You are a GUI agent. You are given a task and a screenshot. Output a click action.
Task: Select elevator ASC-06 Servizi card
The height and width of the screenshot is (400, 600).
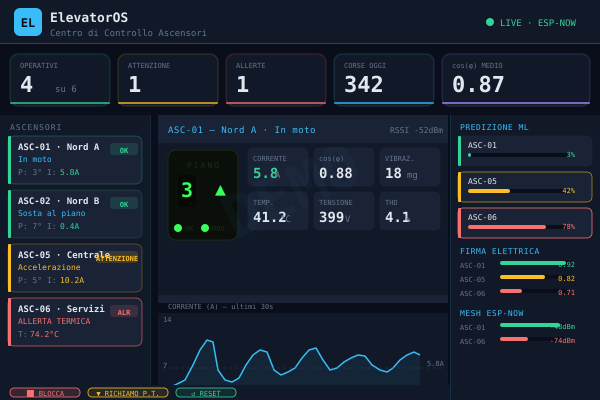(x=75, y=322)
